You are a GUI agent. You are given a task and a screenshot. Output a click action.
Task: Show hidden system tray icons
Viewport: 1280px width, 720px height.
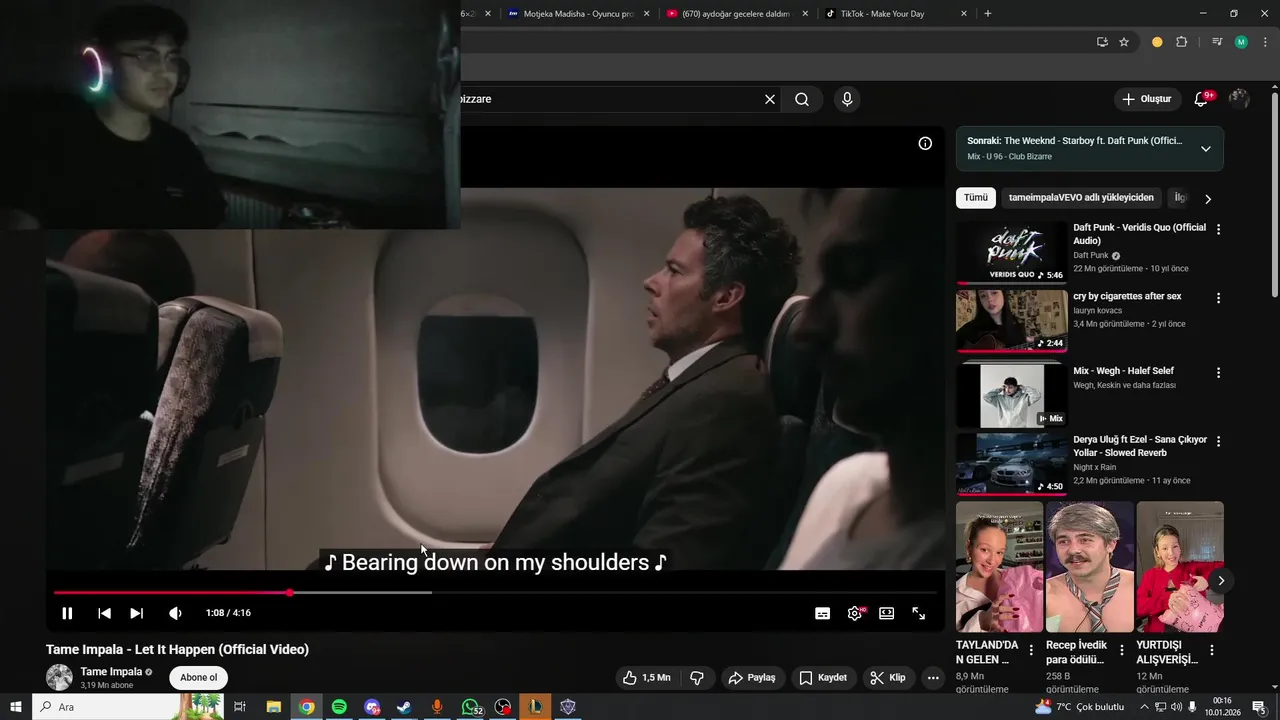point(1144,707)
